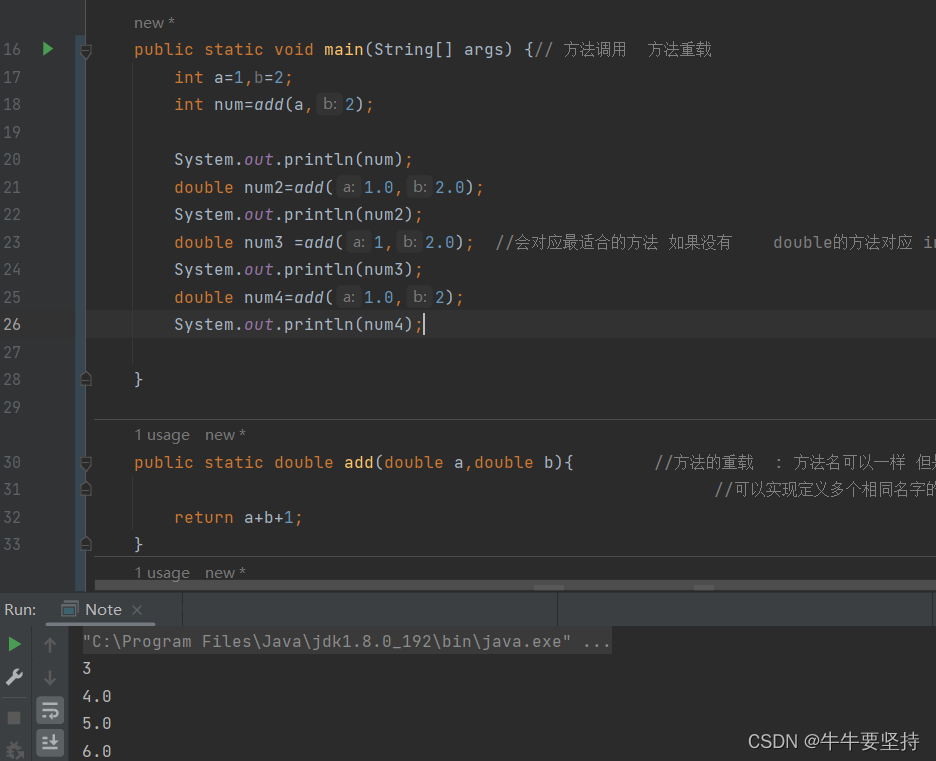936x761 pixels.
Task: Click line number 16 in gutter
Action: pyautogui.click(x=12, y=49)
